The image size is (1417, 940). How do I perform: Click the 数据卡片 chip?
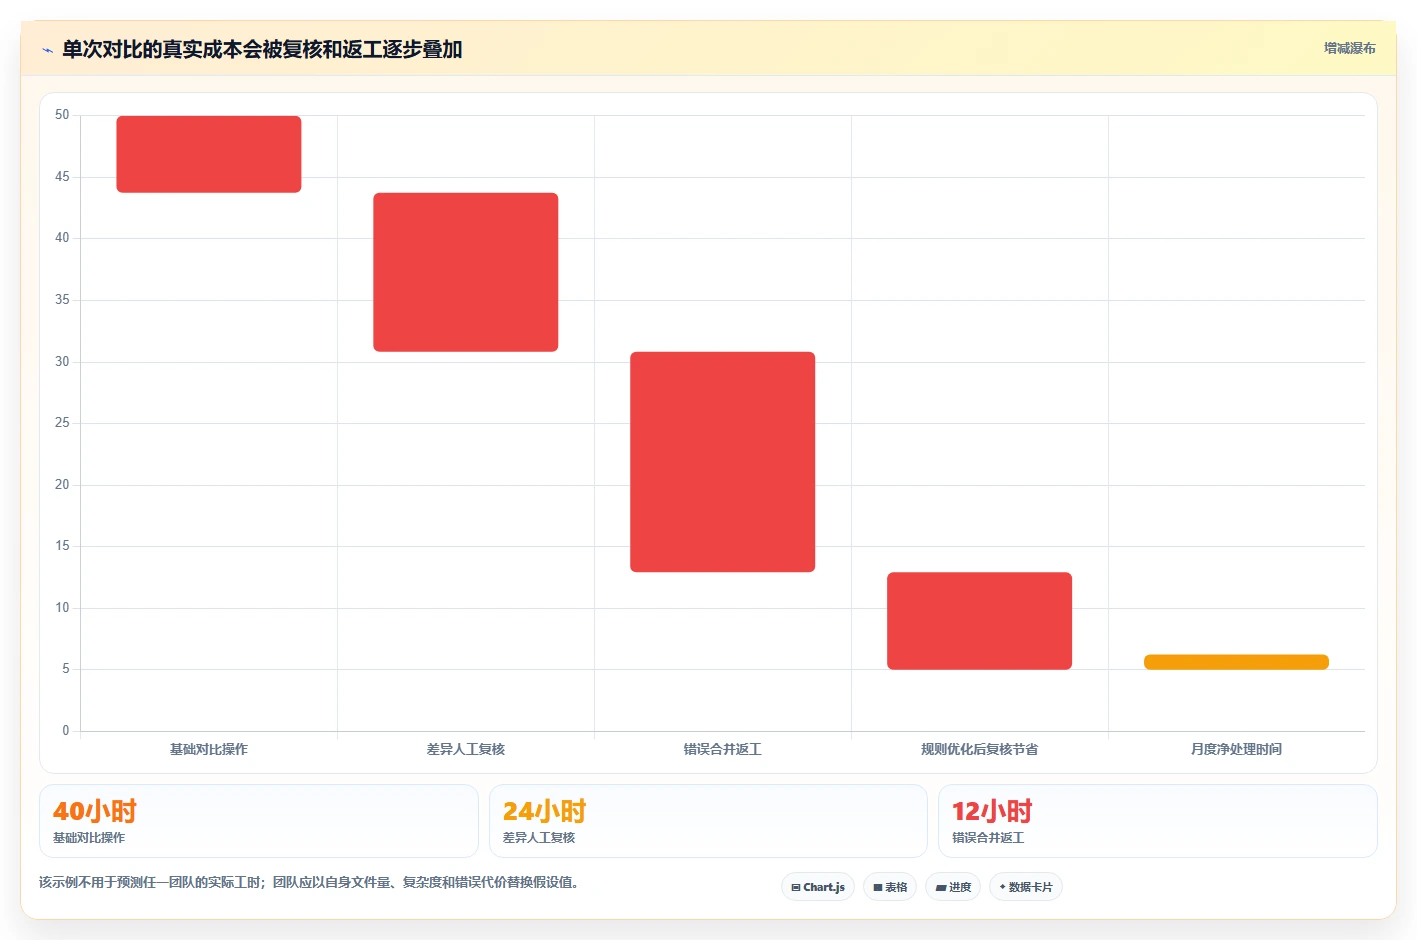tap(1026, 887)
